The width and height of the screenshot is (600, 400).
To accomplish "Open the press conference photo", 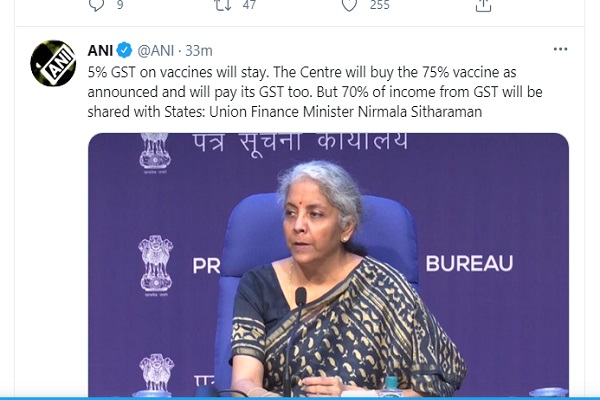I will [x=328, y=264].
